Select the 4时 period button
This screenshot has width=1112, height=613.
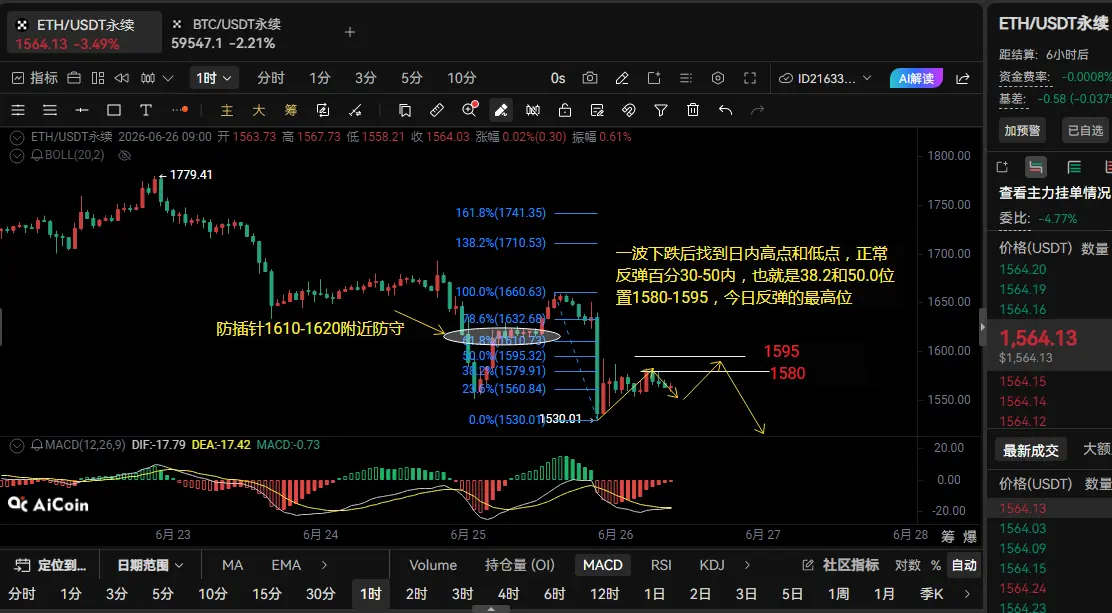[508, 595]
